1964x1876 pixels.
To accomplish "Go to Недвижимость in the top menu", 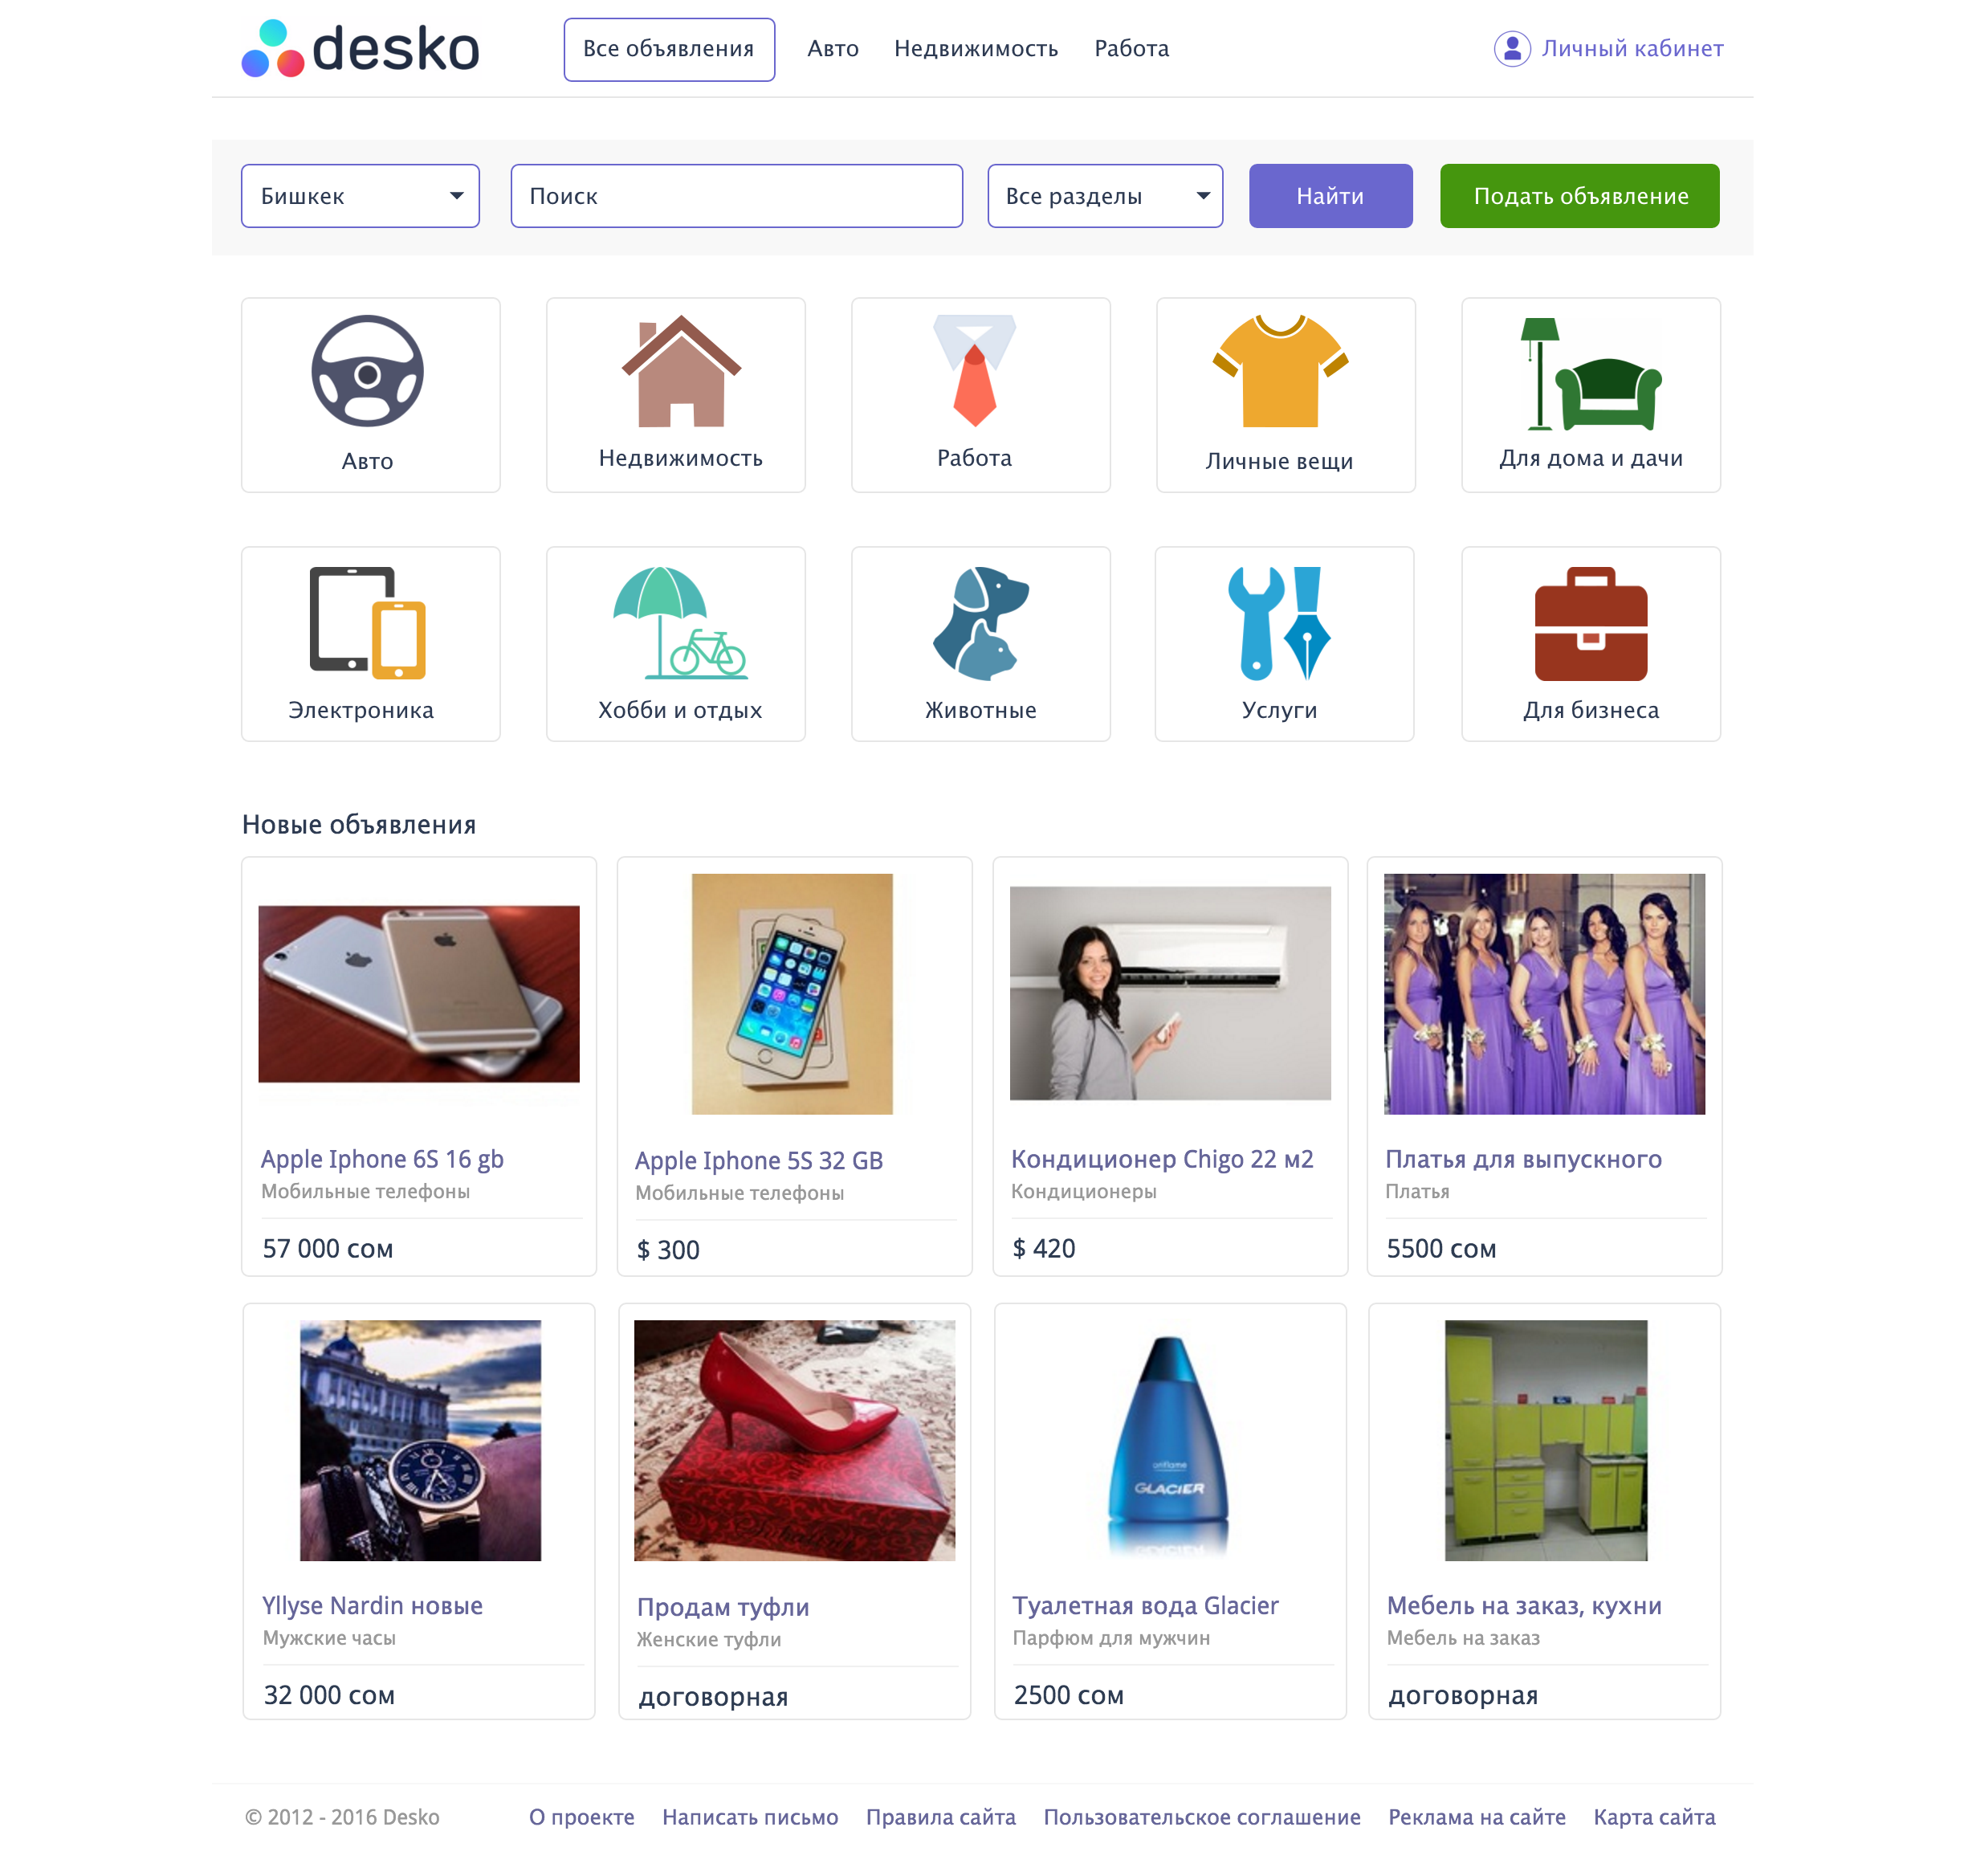I will (x=975, y=48).
